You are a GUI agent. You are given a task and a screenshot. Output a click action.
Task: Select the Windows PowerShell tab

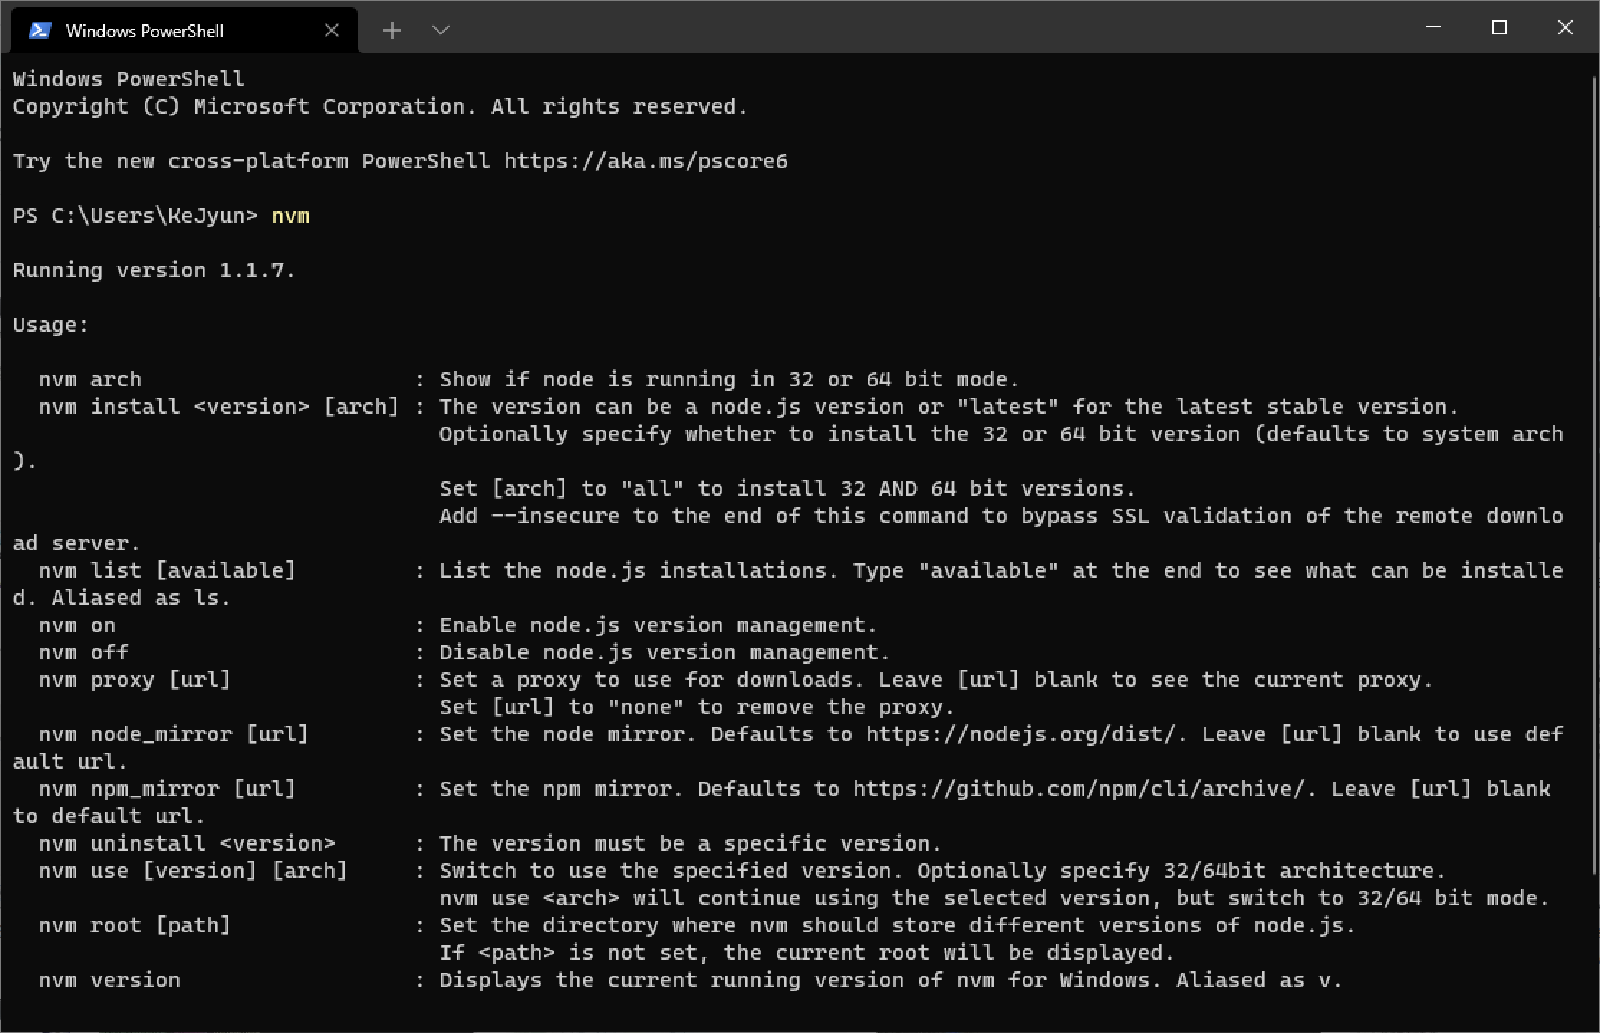160,30
